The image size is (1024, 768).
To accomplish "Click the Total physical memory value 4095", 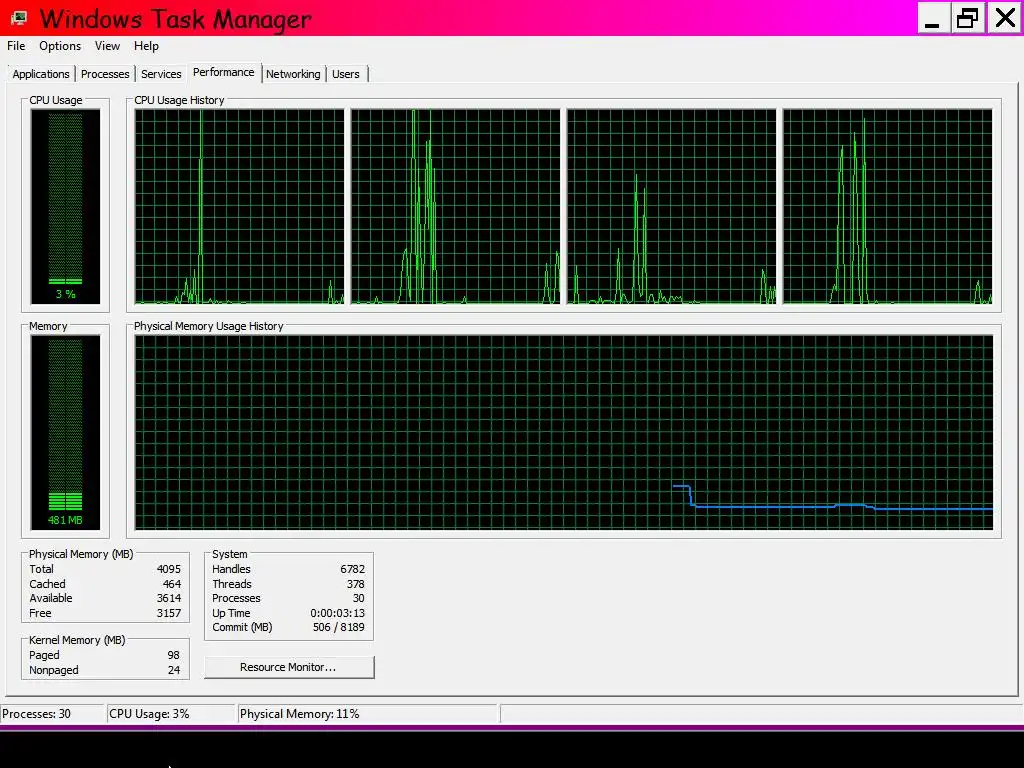I will tap(168, 569).
